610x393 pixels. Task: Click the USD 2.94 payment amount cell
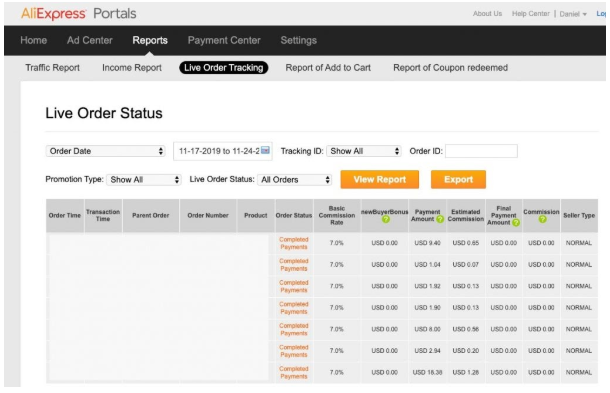coord(427,351)
